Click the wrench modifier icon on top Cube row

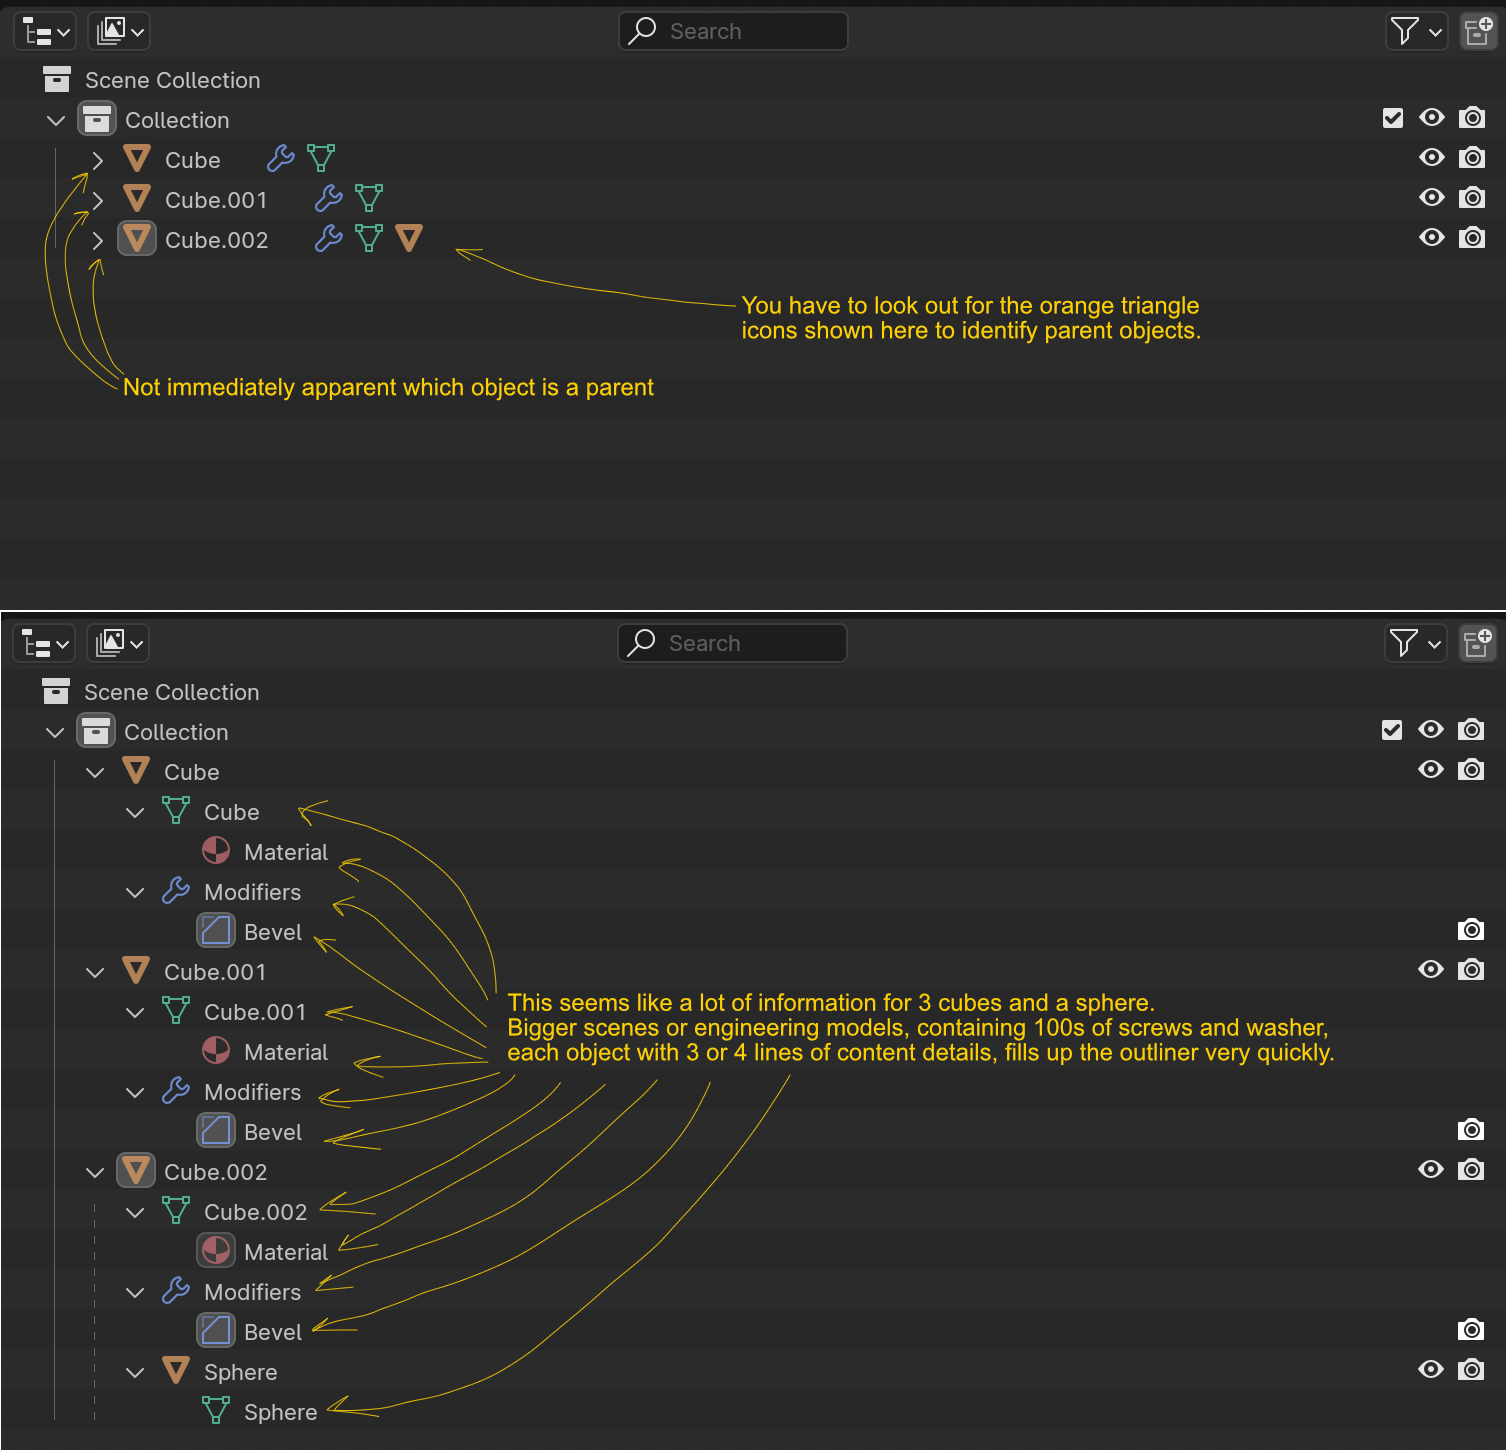pos(281,159)
